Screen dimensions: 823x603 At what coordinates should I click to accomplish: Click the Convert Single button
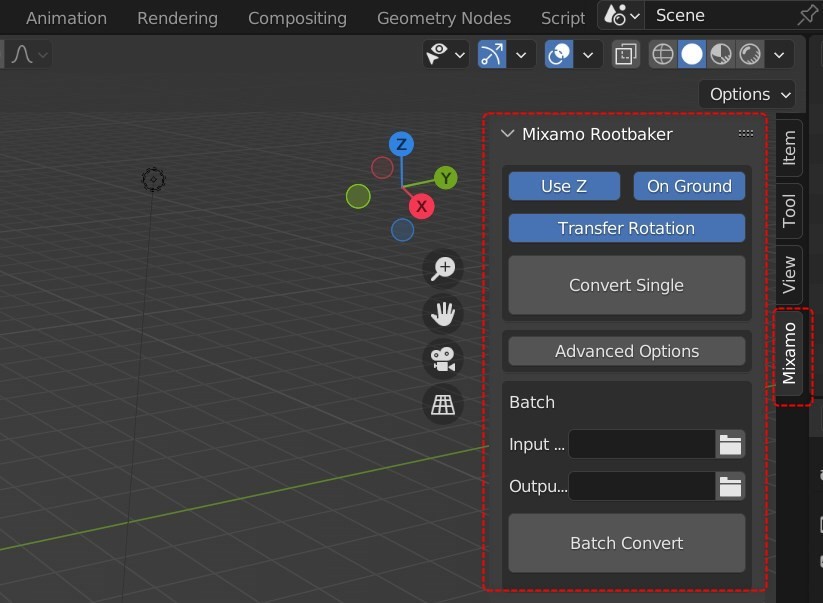[x=627, y=285]
